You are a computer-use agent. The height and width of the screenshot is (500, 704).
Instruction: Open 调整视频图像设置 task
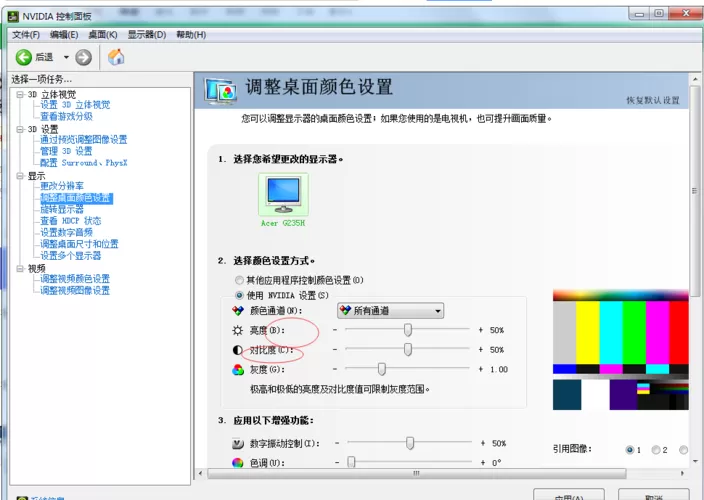click(x=75, y=290)
